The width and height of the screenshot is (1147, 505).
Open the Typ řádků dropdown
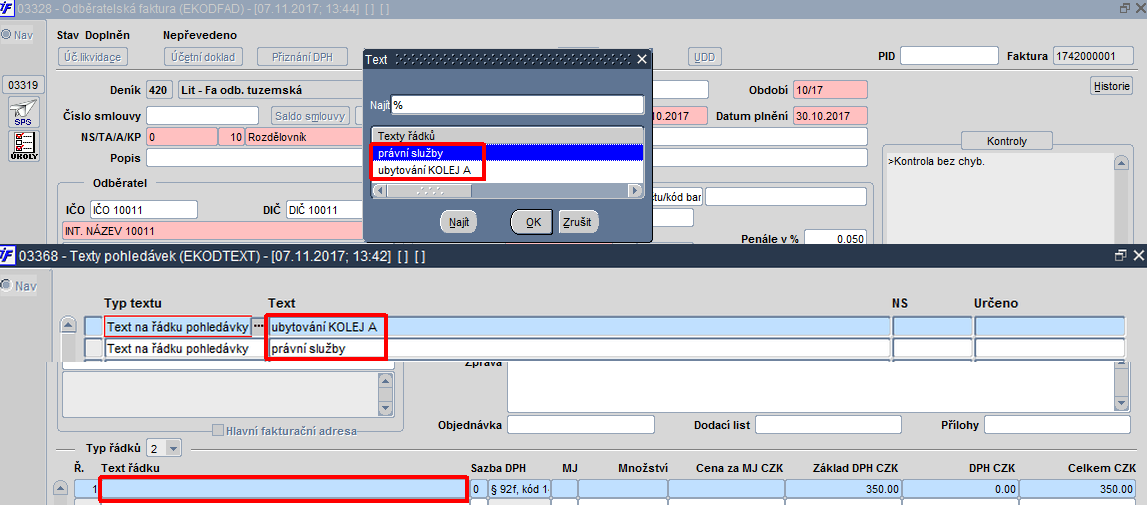tap(173, 448)
